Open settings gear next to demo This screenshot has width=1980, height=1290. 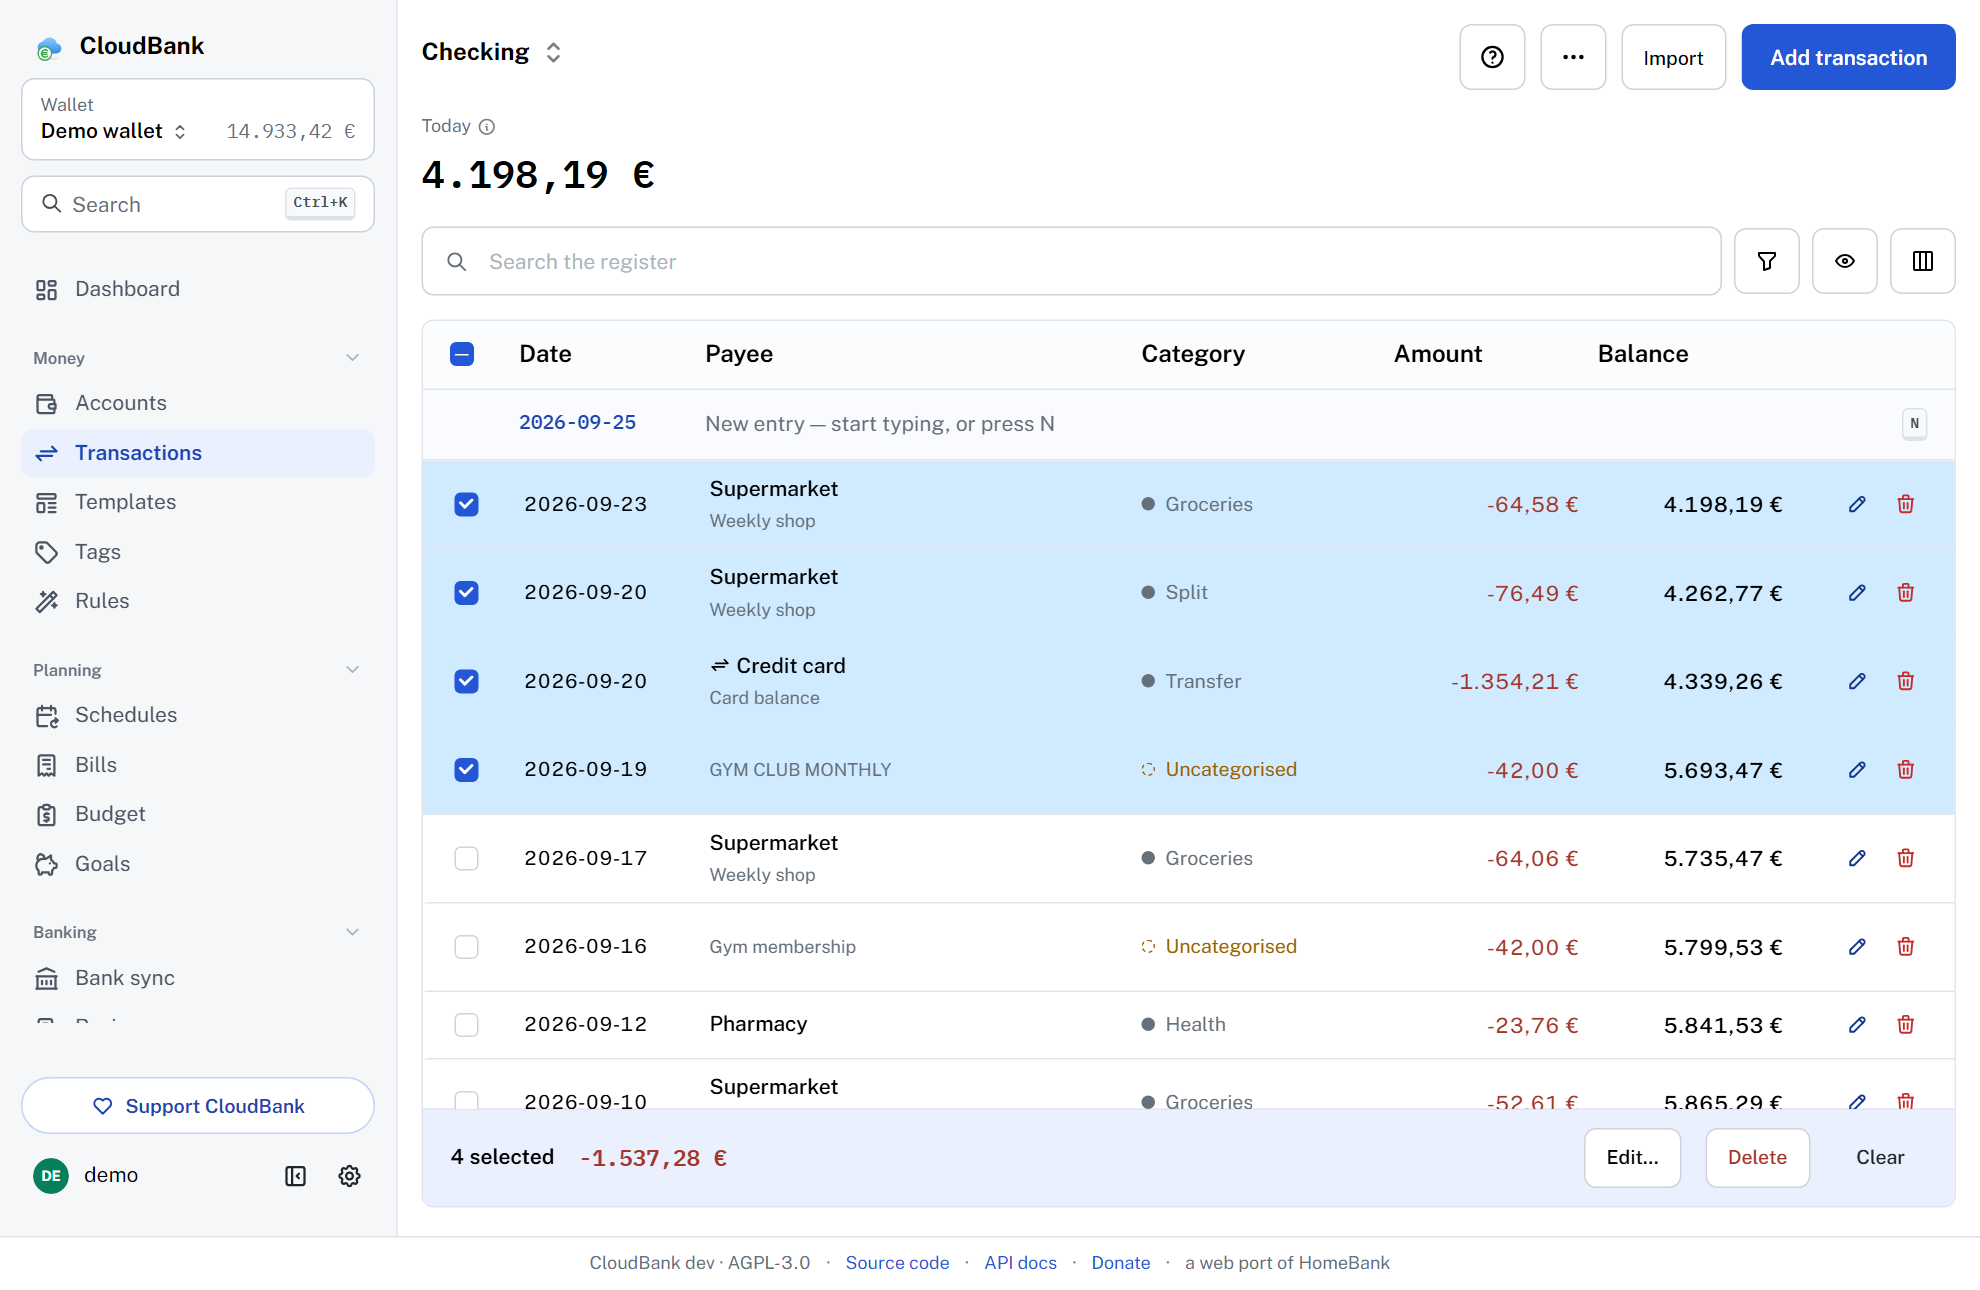[x=349, y=1176]
